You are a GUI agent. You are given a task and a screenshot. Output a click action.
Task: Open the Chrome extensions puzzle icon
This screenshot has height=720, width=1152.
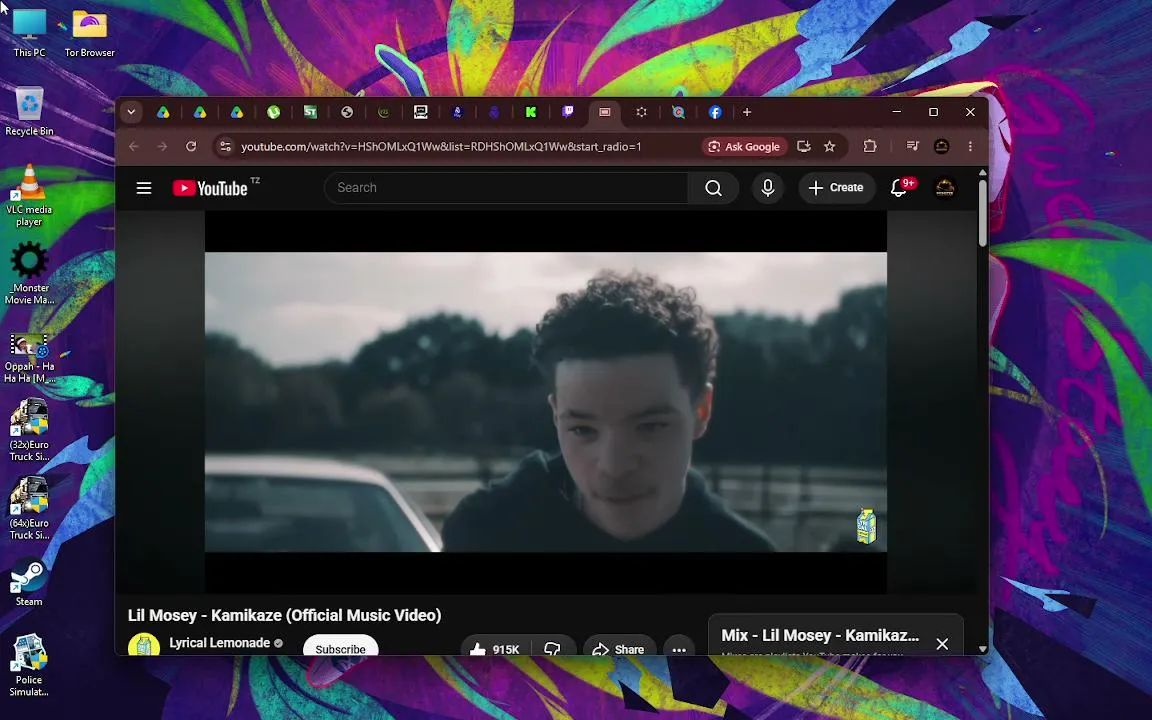[870, 146]
